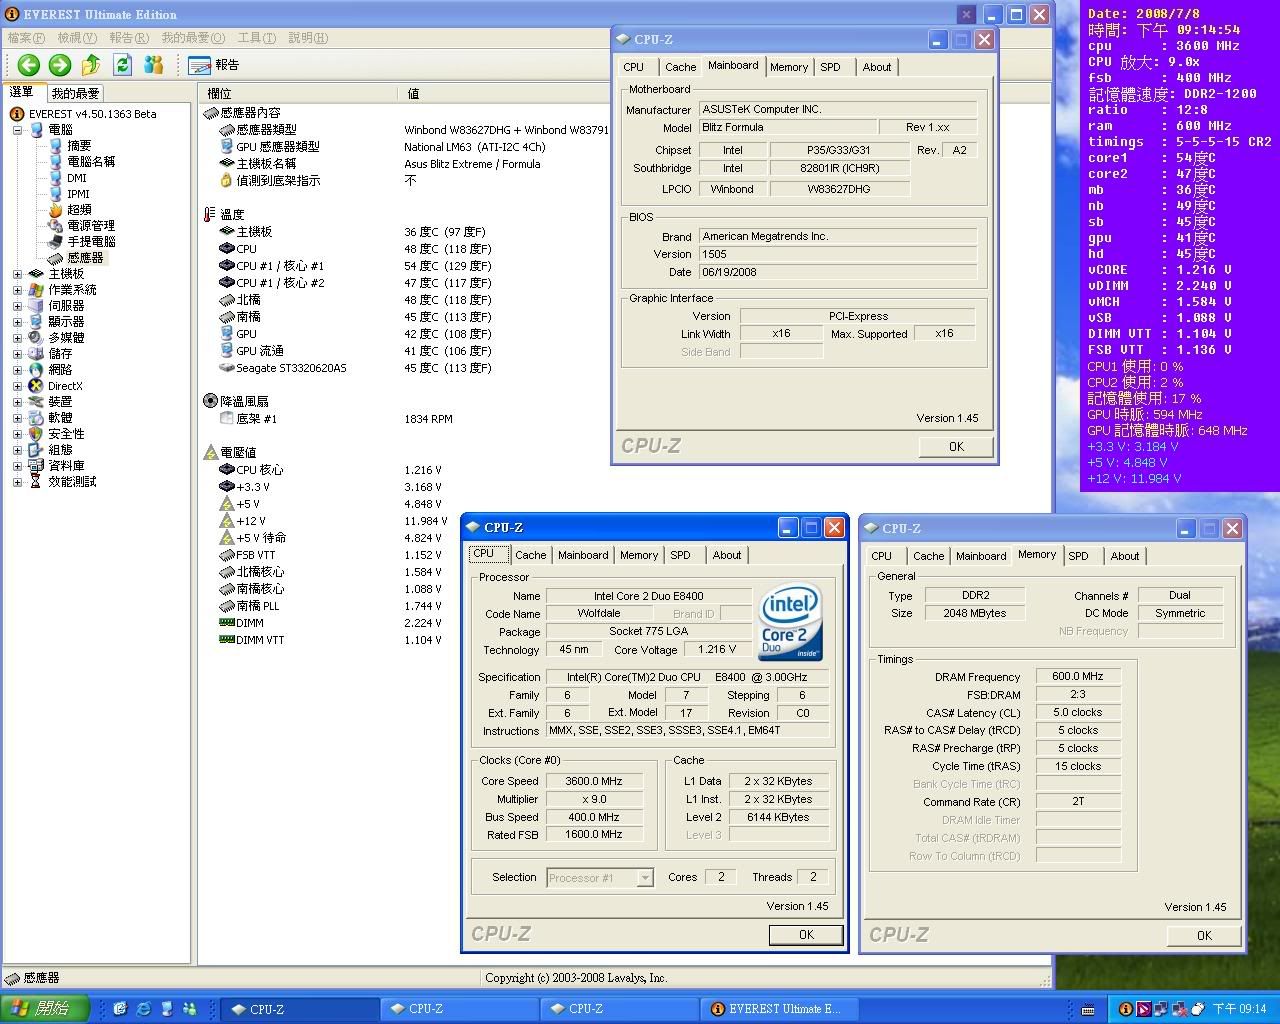
Task: Click the Internet Explorer quick launch icon
Action: click(x=143, y=1009)
